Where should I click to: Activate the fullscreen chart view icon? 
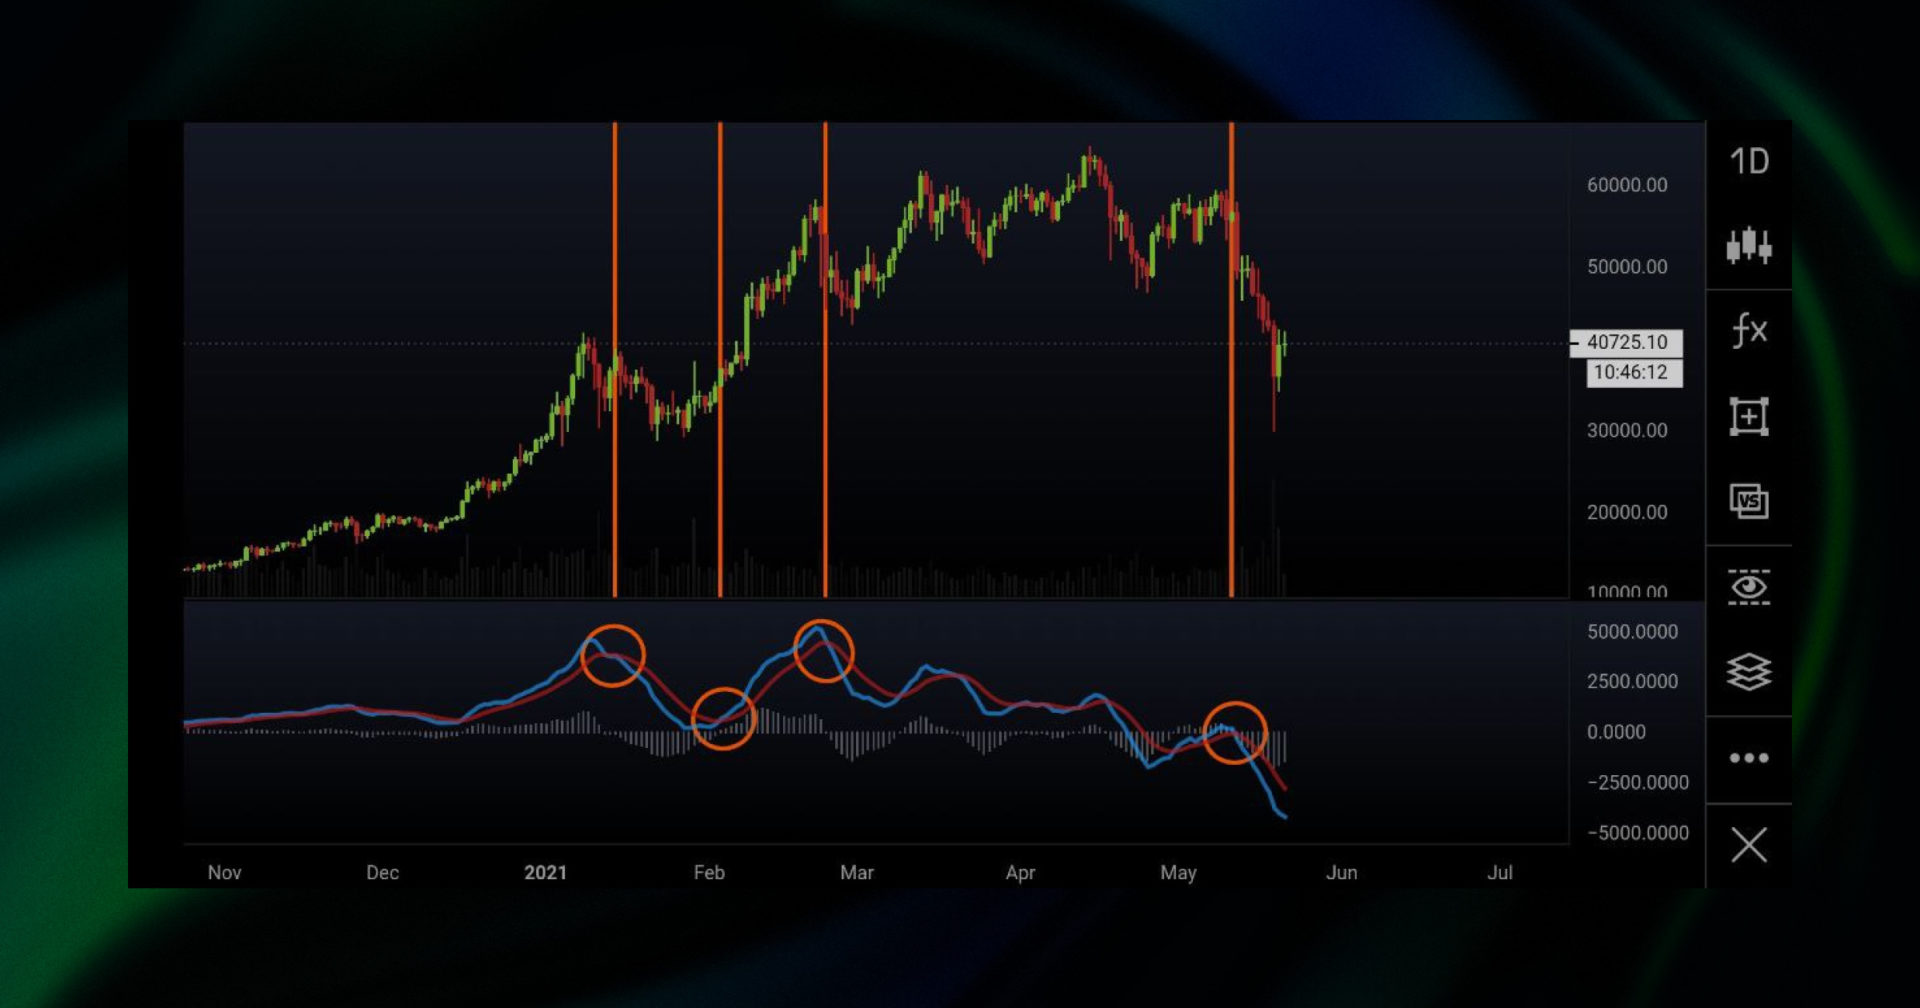[1748, 415]
